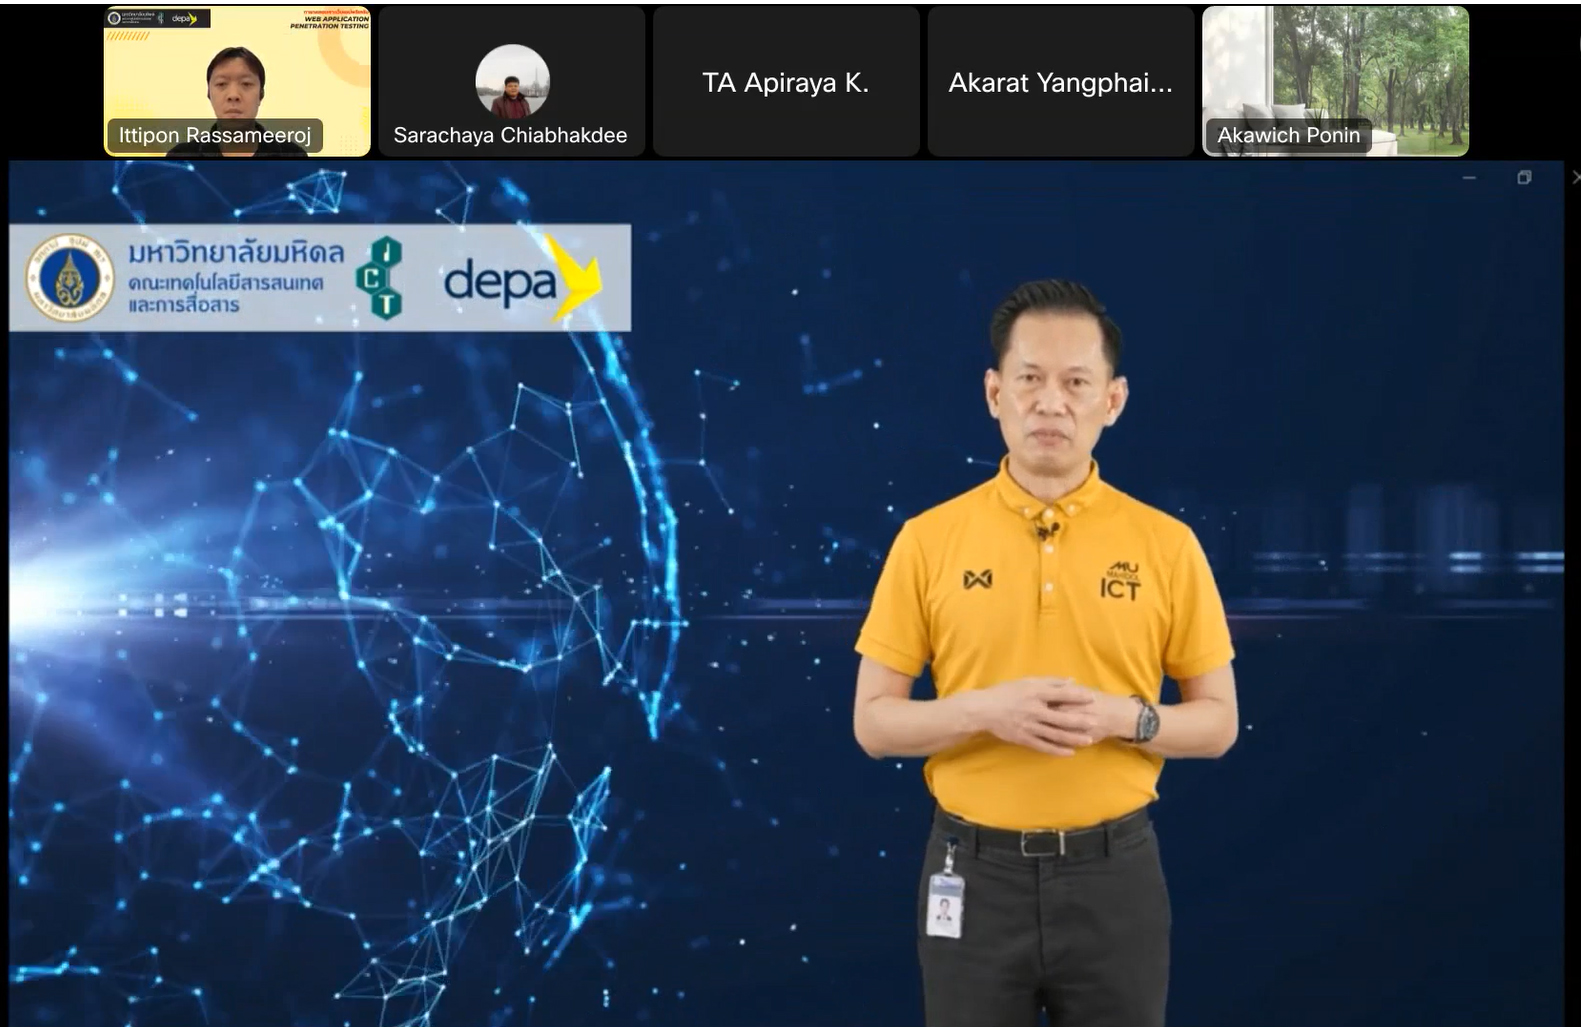
Task: Minimize the shared video window
Action: (1469, 178)
